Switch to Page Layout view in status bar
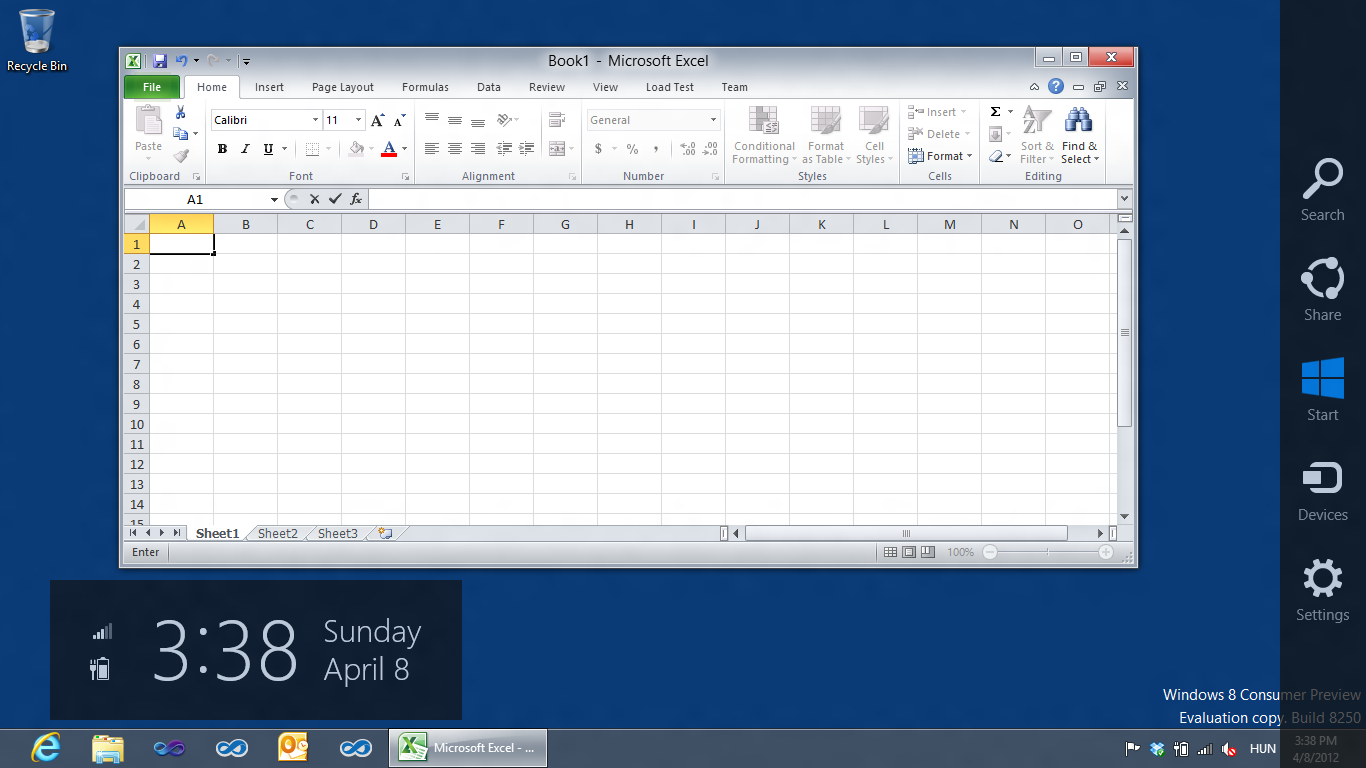Image resolution: width=1366 pixels, height=768 pixels. click(909, 552)
